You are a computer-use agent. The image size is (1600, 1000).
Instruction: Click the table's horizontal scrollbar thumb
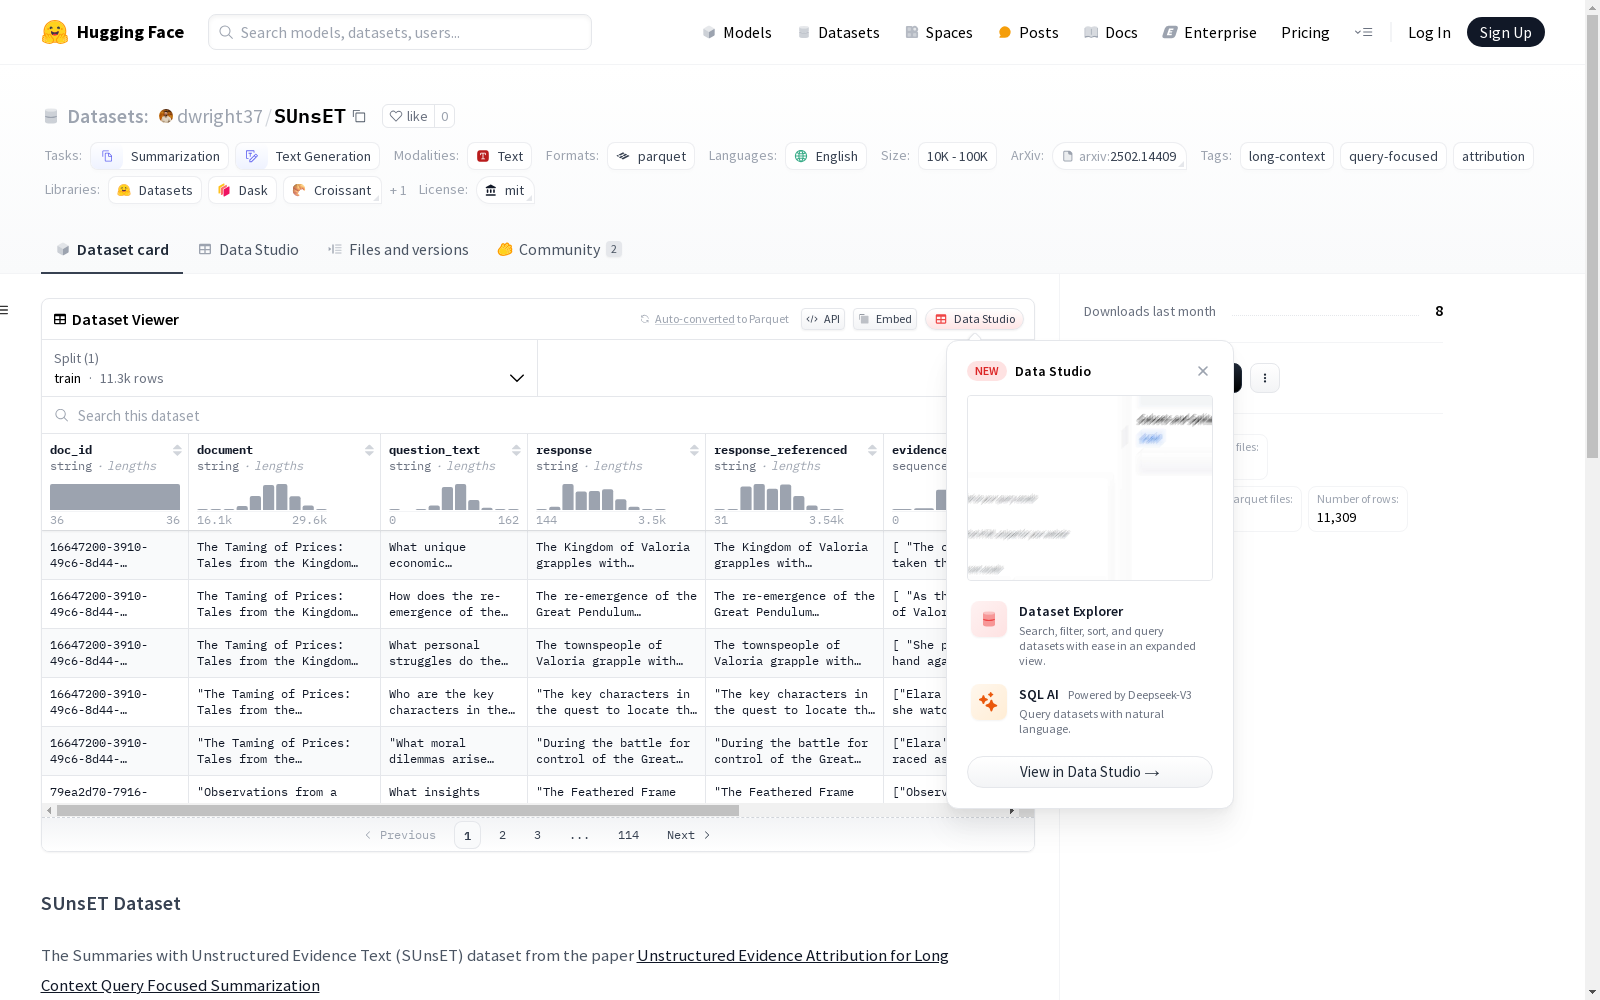pyautogui.click(x=398, y=810)
